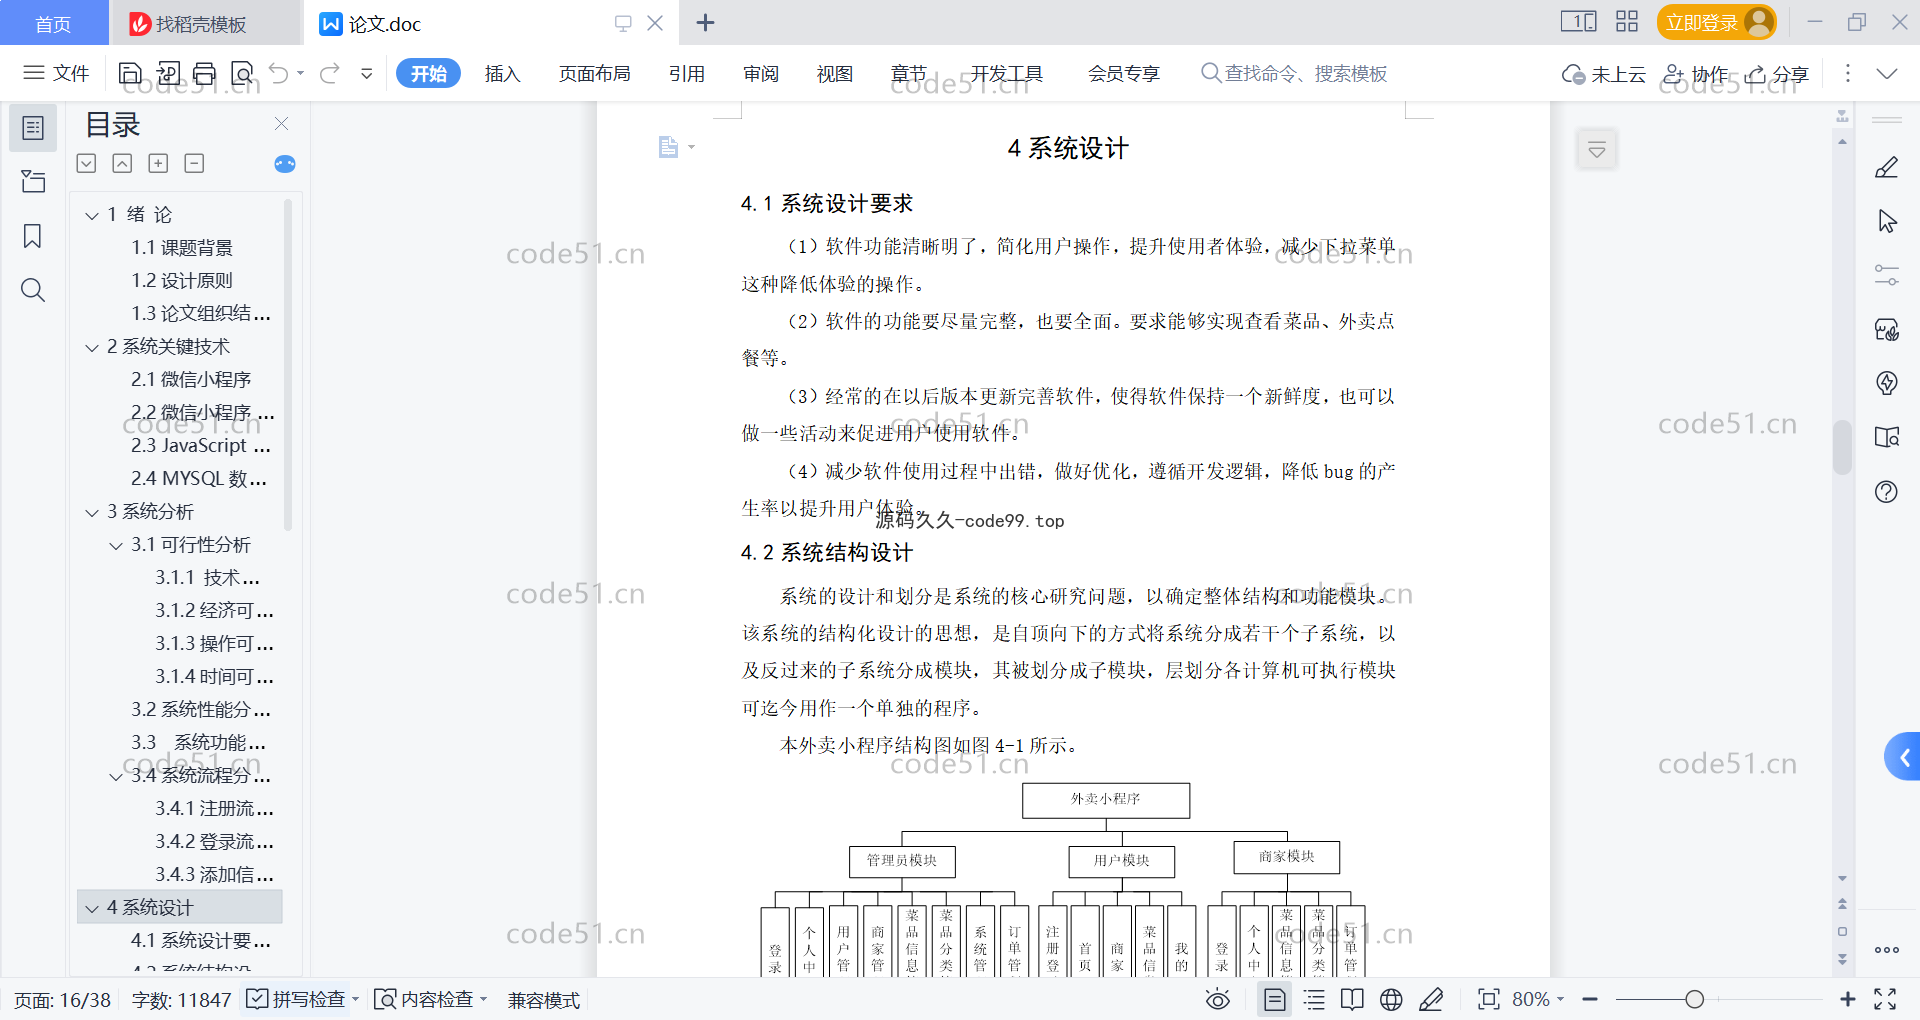
Task: Click the 立即登录 login button
Action: tap(1716, 22)
